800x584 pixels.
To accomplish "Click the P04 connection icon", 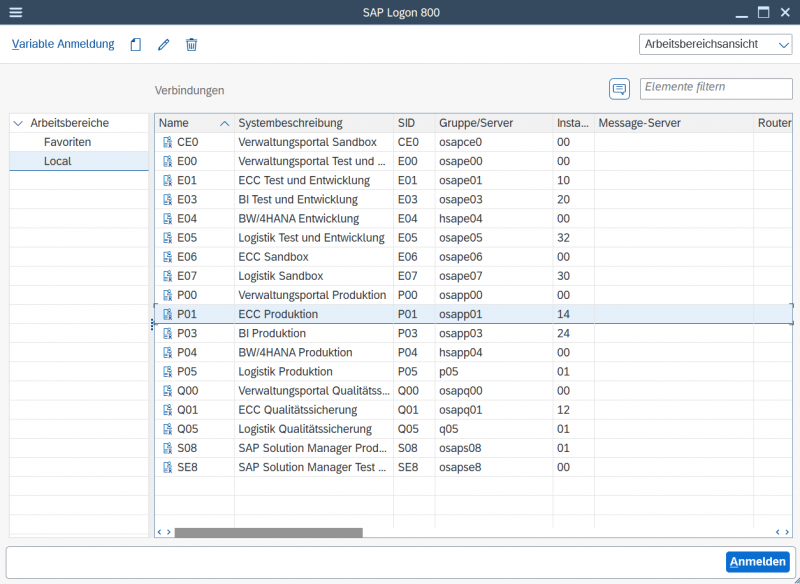I will pyautogui.click(x=167, y=352).
